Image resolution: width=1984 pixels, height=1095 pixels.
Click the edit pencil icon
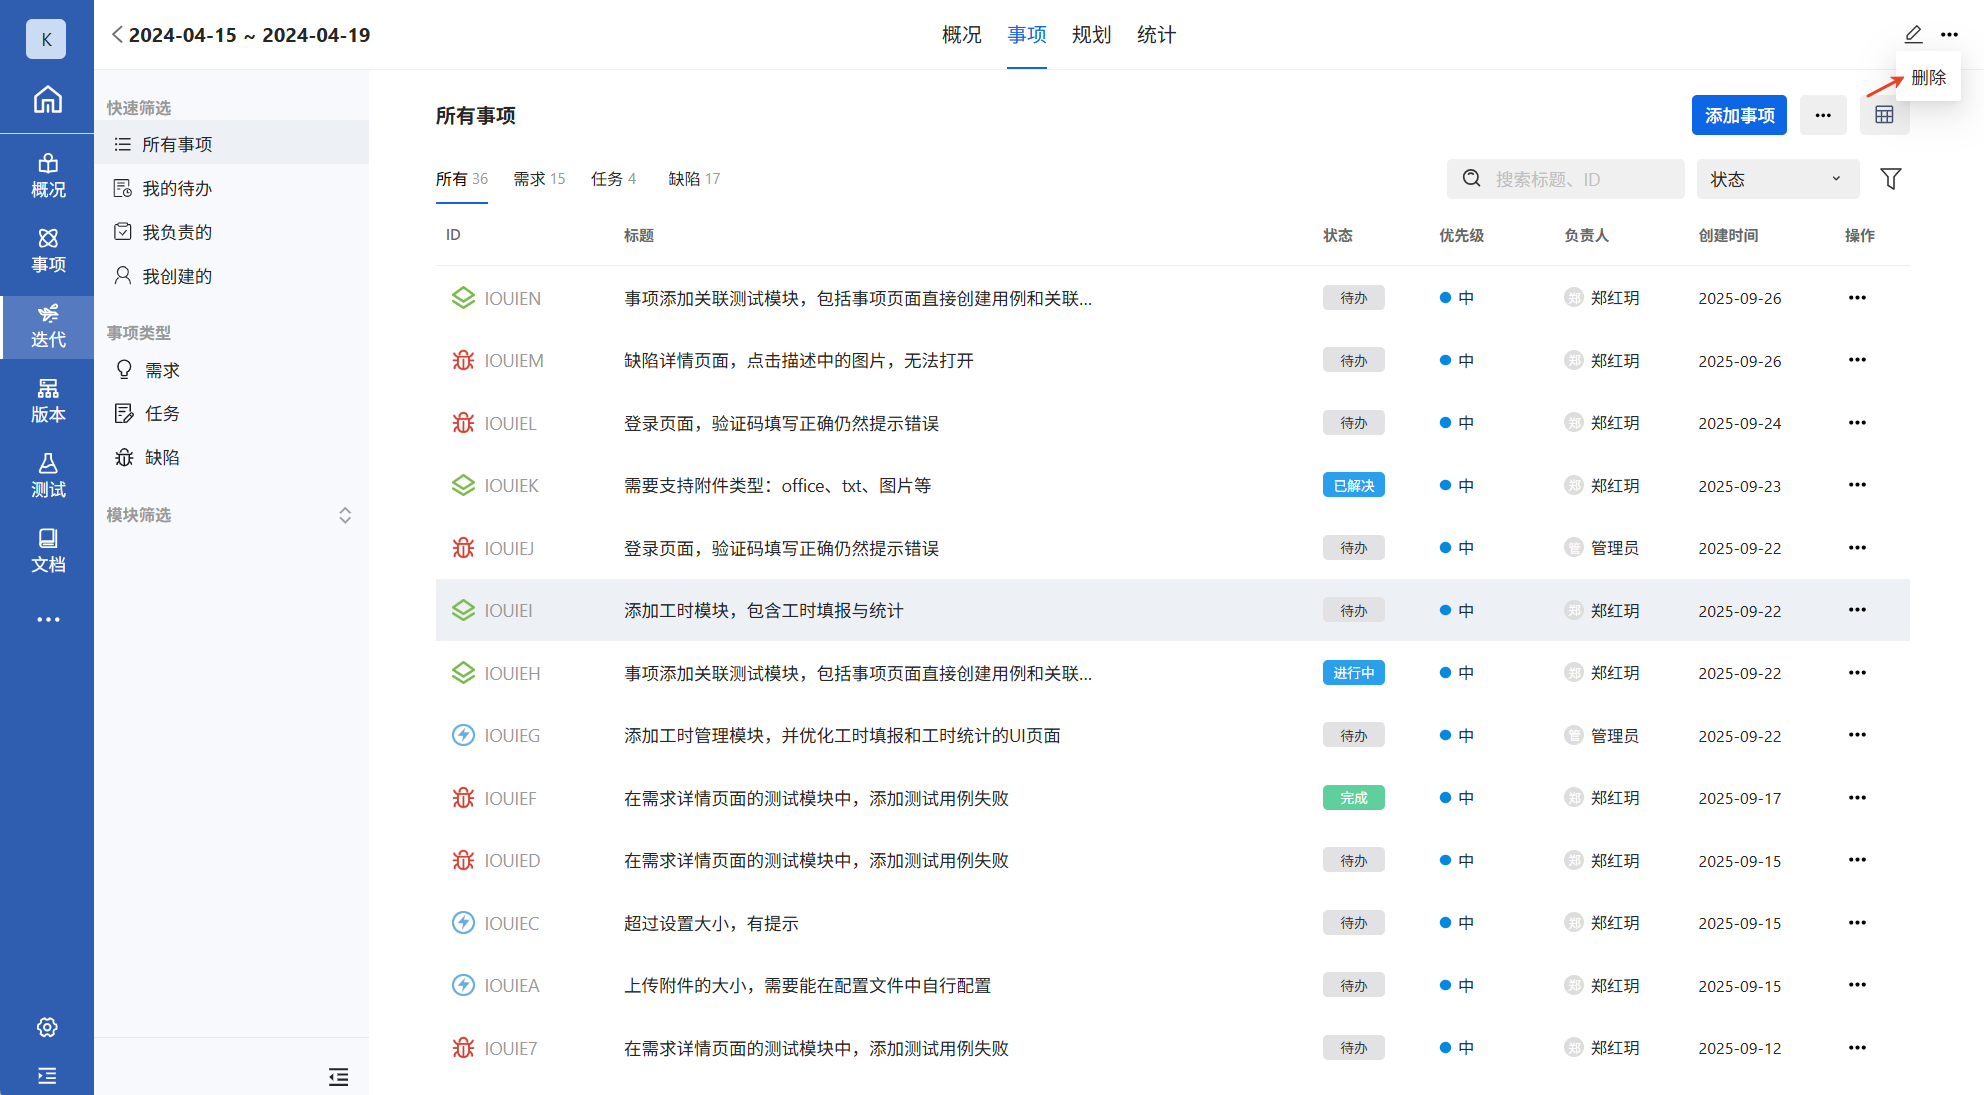click(1913, 35)
